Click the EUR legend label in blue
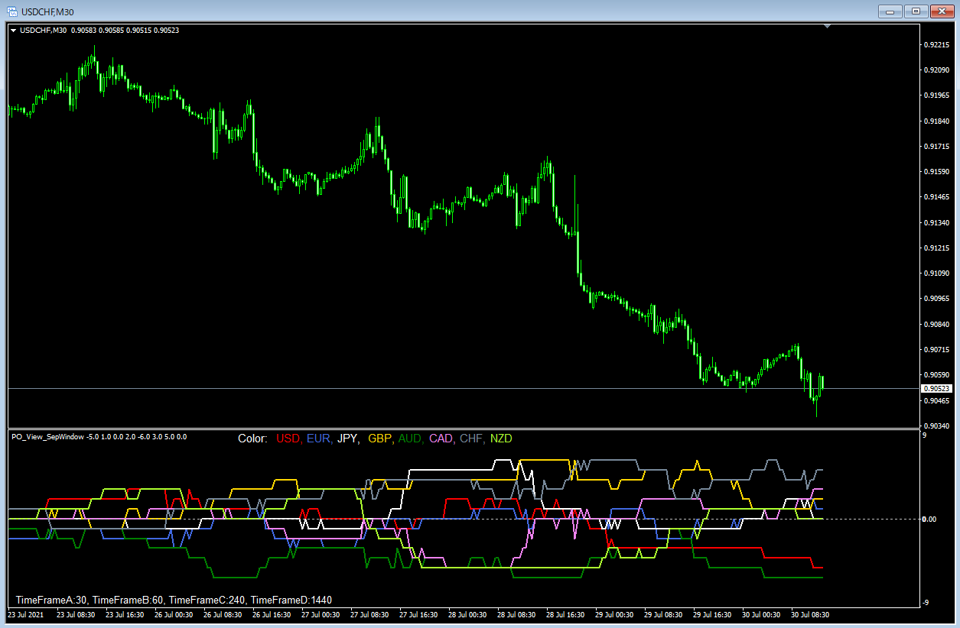 [x=318, y=439]
